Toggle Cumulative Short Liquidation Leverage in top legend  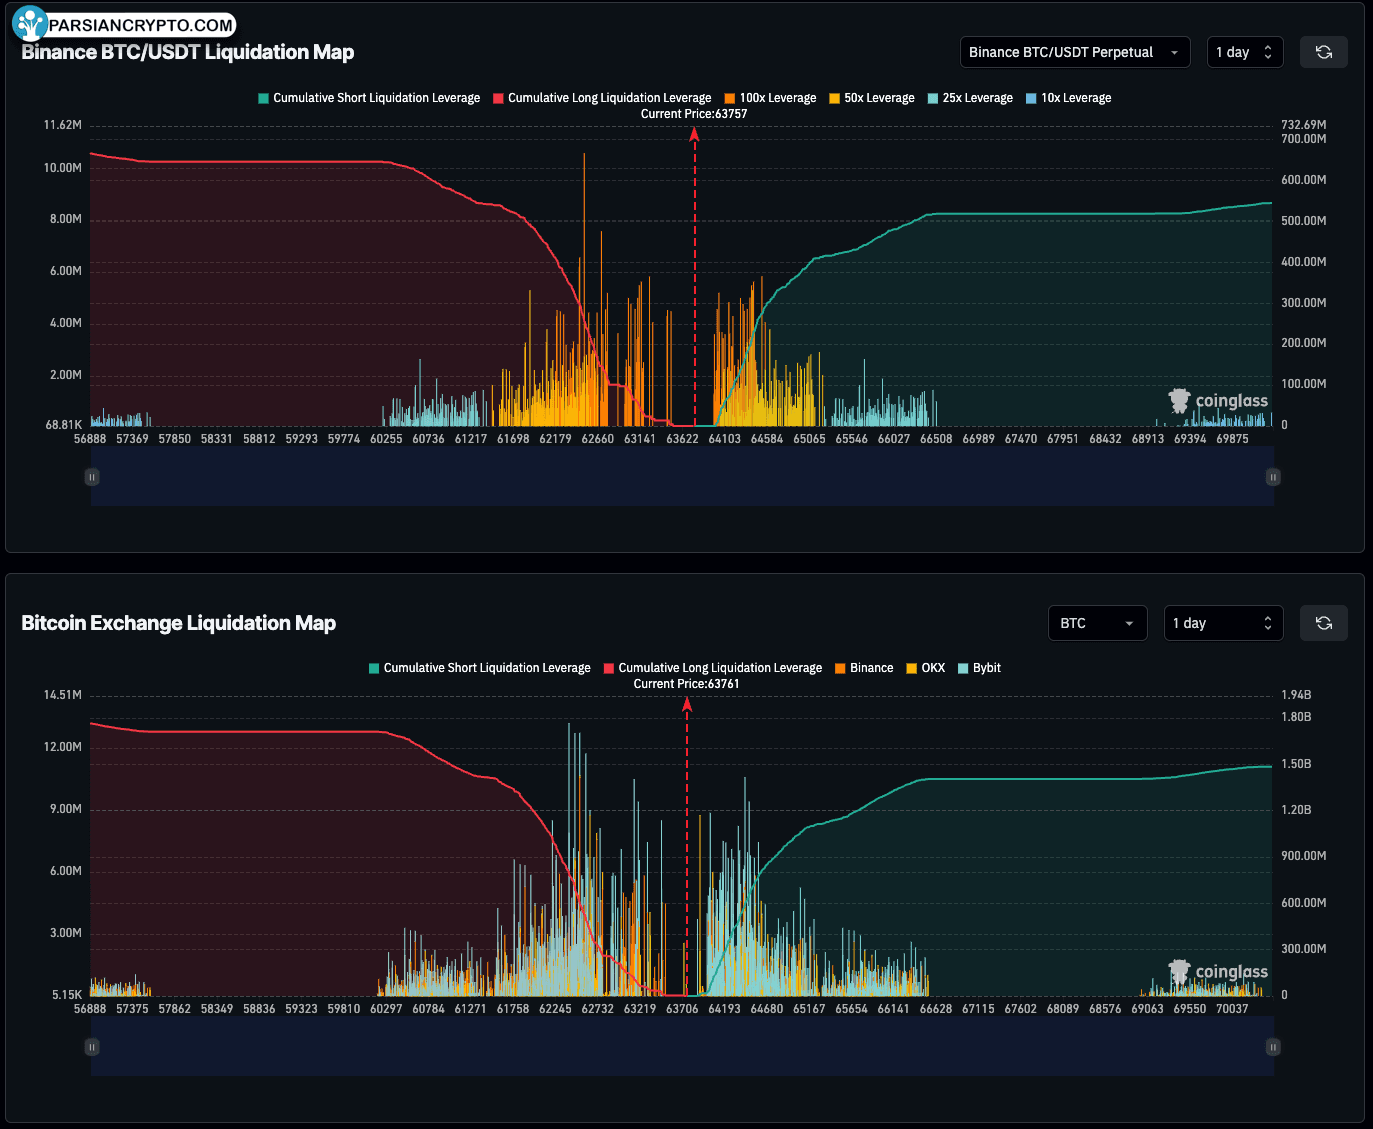[x=369, y=98]
